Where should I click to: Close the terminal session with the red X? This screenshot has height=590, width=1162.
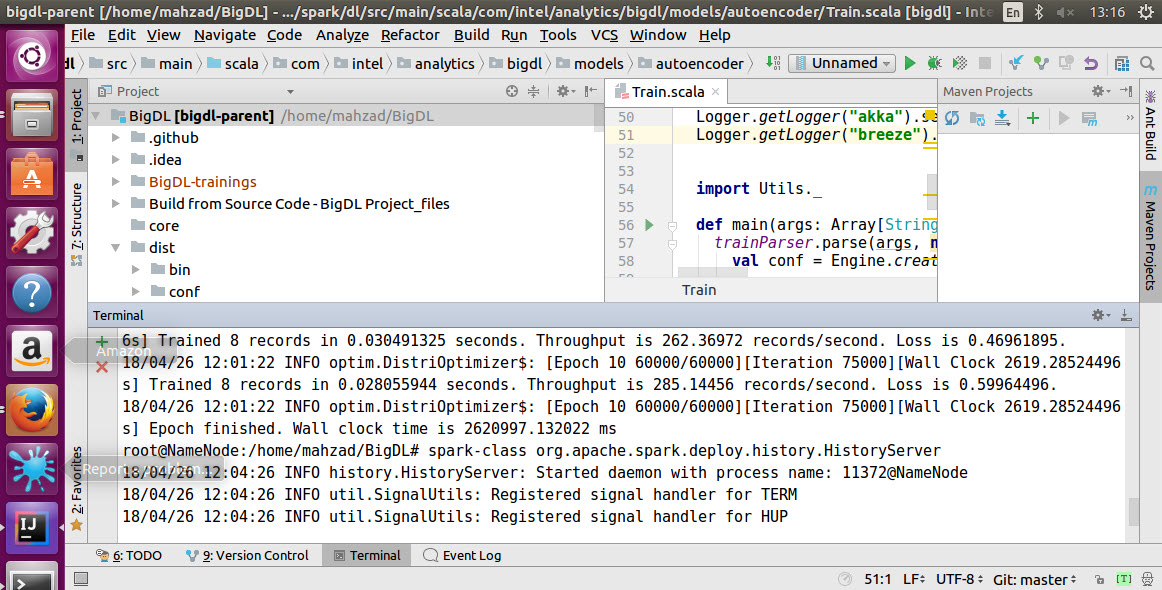[102, 367]
